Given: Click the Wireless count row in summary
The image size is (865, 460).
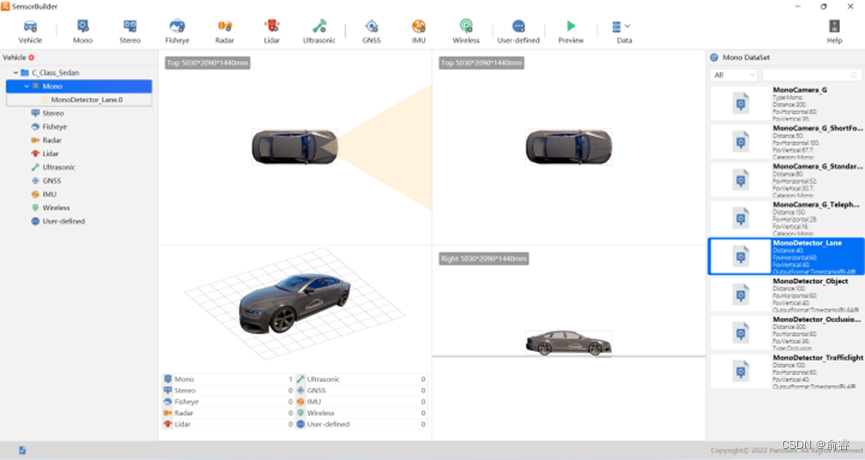Looking at the screenshot, I should click(361, 413).
